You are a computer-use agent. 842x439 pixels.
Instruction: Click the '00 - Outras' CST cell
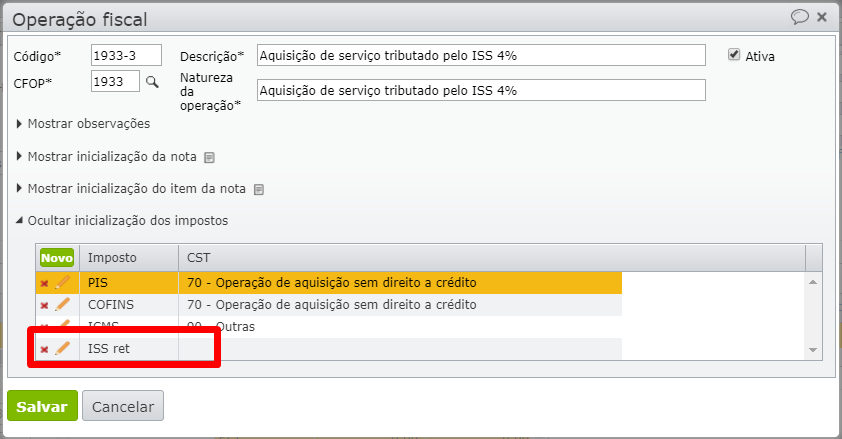click(400, 326)
